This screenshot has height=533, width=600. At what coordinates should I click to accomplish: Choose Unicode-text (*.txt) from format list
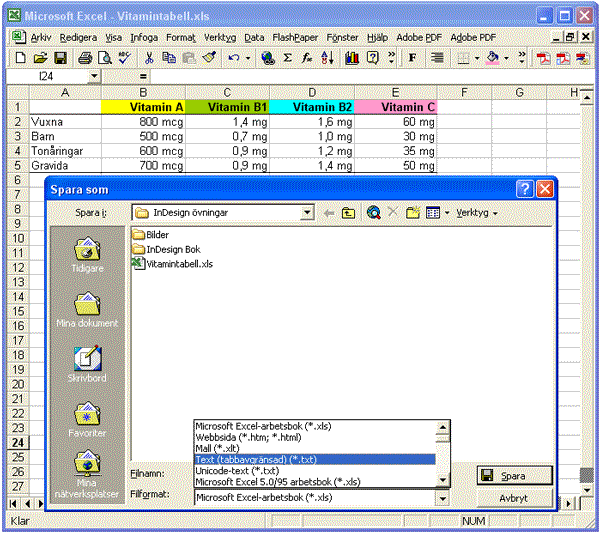click(x=238, y=470)
